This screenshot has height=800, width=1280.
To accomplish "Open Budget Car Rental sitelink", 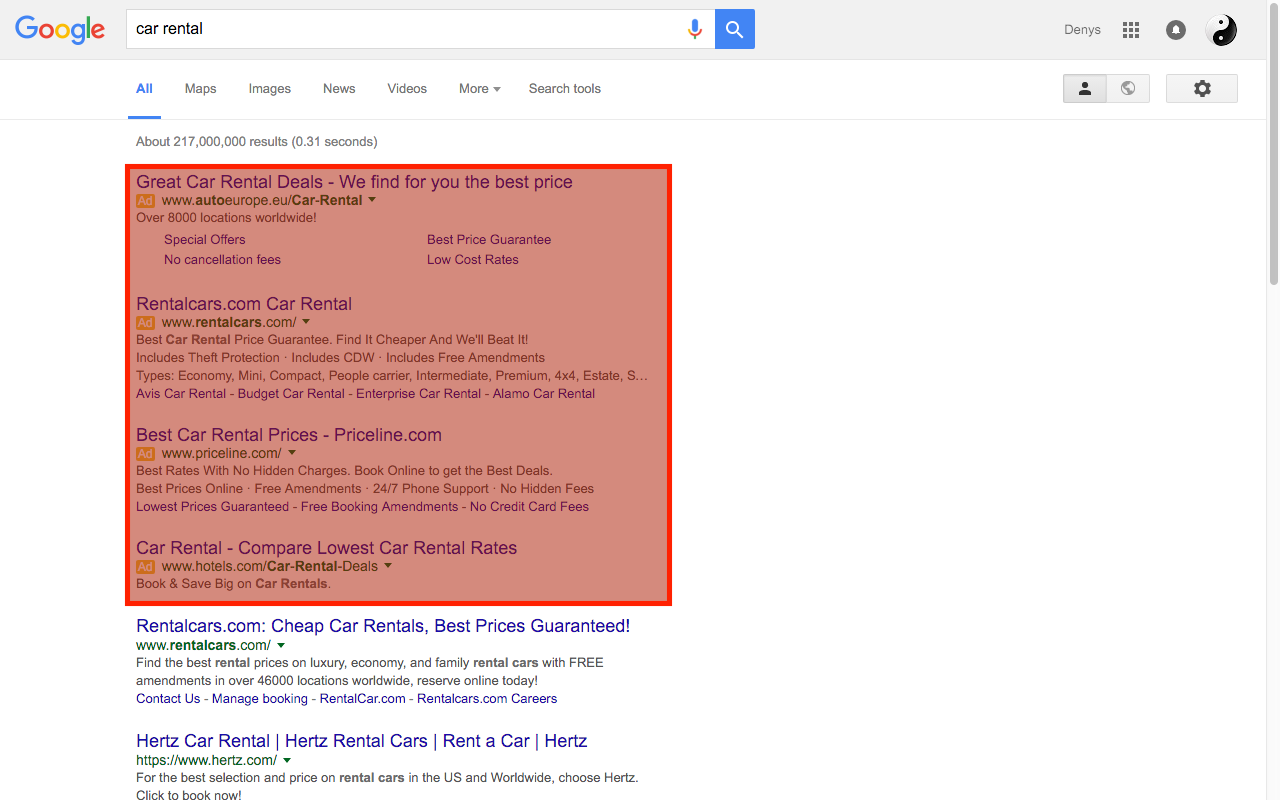I will tap(291, 394).
